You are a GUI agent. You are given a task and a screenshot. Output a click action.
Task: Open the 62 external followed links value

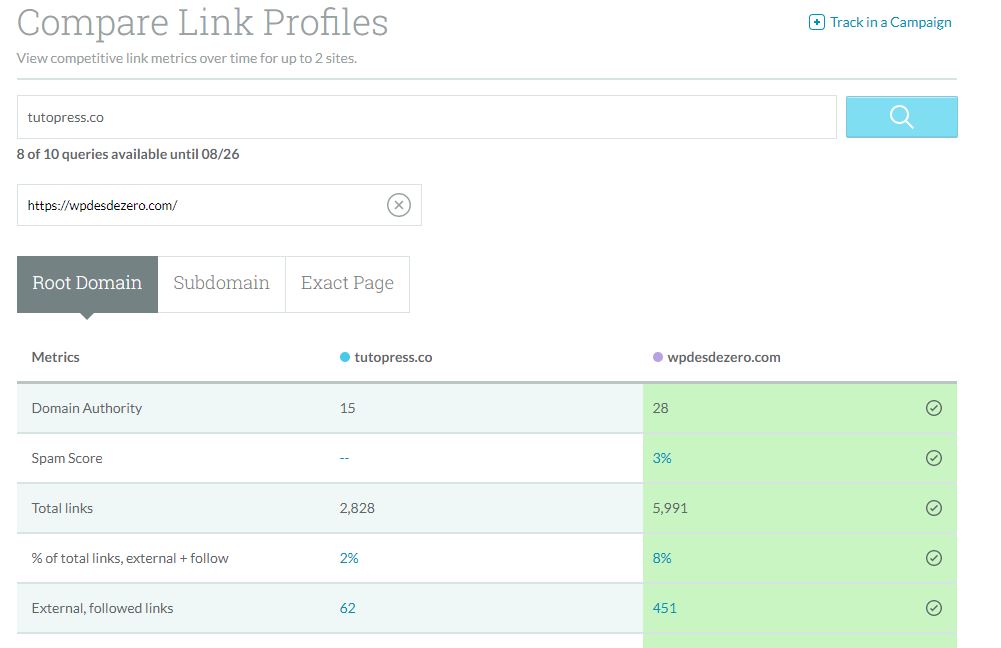pyautogui.click(x=347, y=608)
